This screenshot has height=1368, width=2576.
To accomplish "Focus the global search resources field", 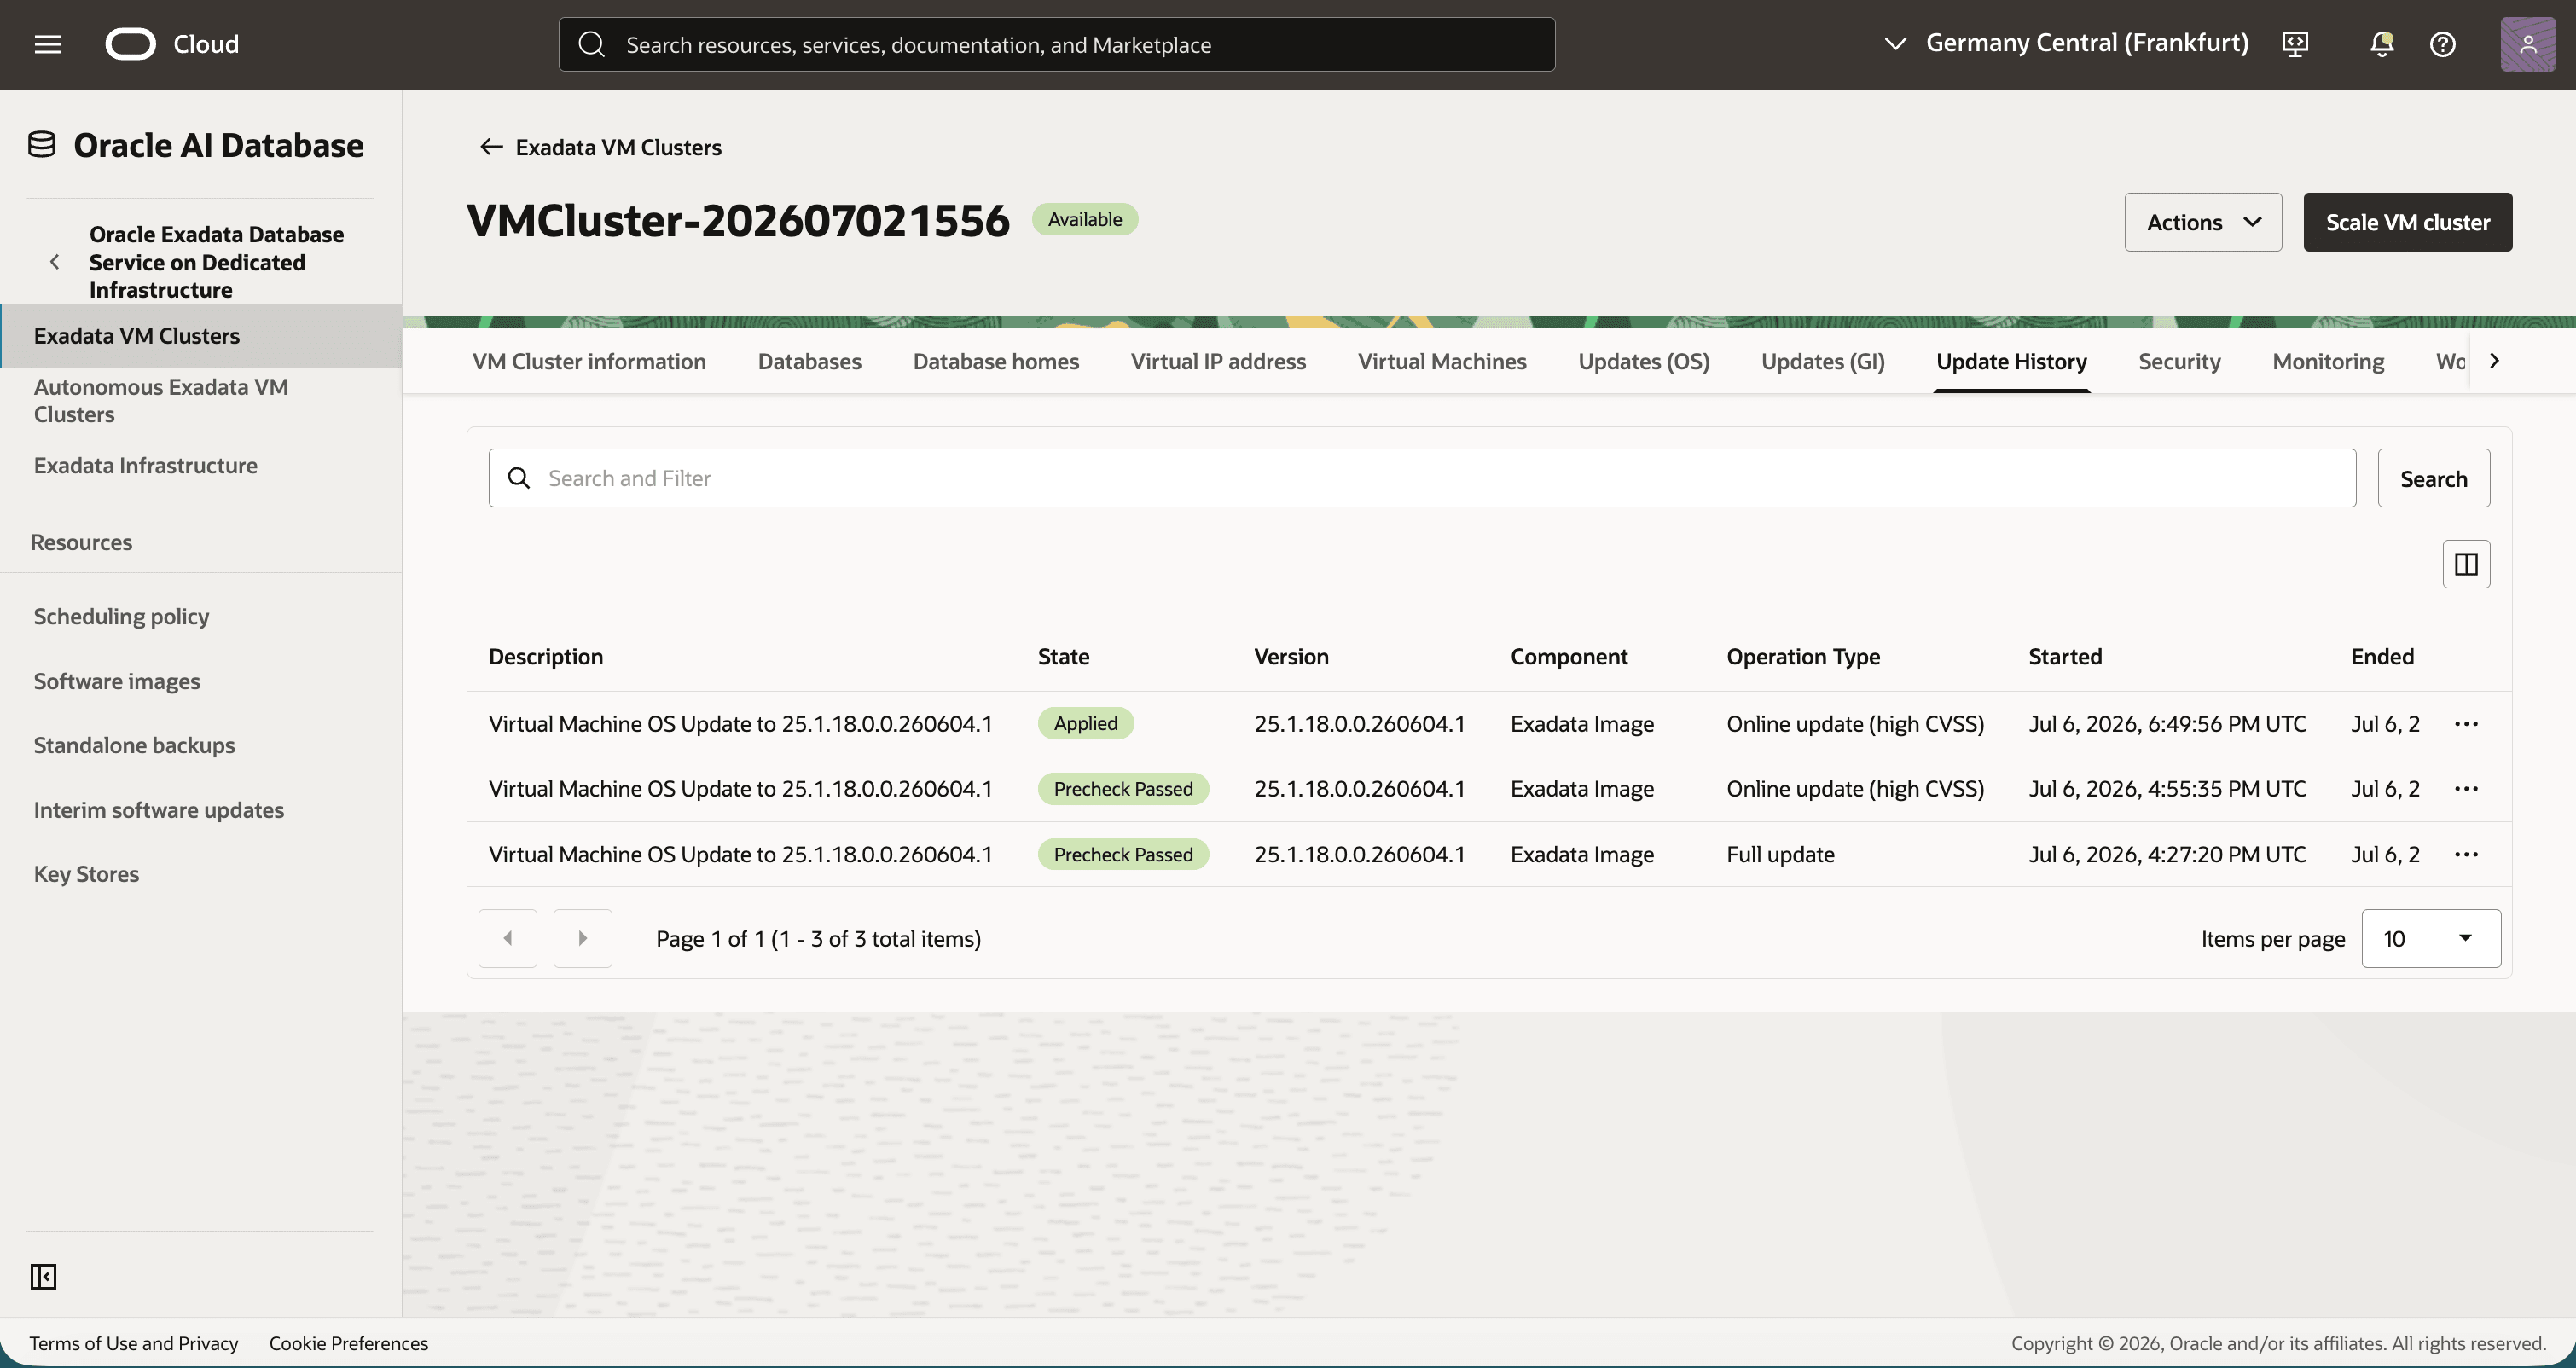I will (x=1057, y=44).
